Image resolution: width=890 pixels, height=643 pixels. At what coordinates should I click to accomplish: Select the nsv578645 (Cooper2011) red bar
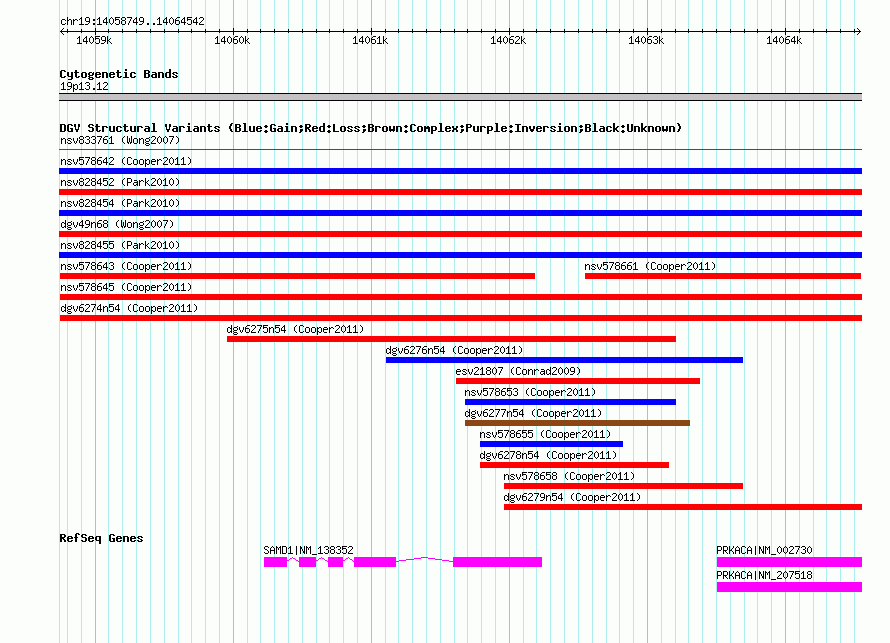(x=460, y=297)
